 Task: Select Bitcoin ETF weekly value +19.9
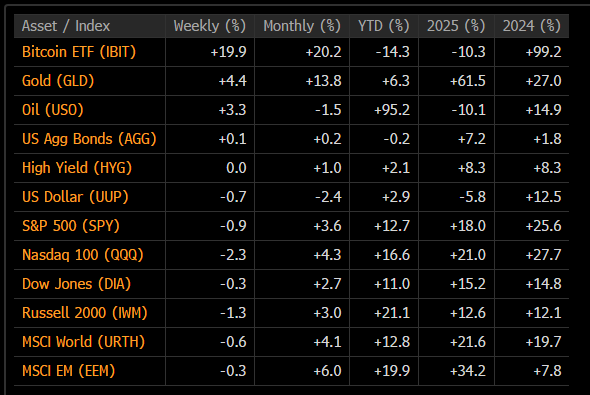click(228, 52)
